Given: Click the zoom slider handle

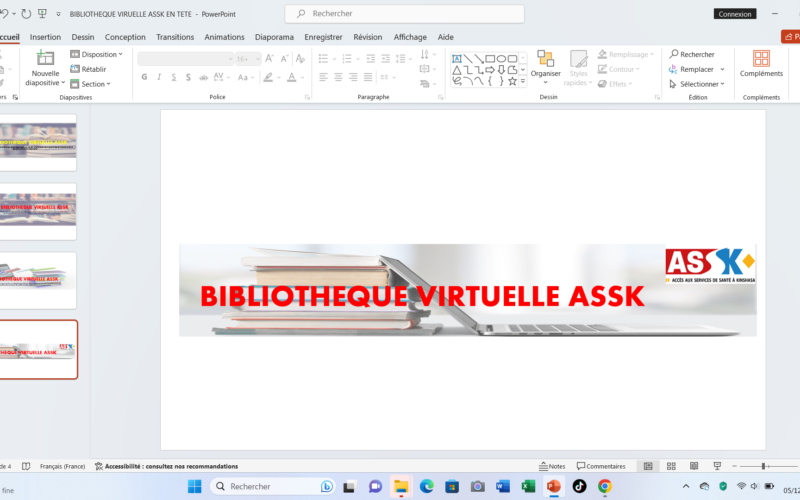Looking at the screenshot, I should (x=763, y=466).
